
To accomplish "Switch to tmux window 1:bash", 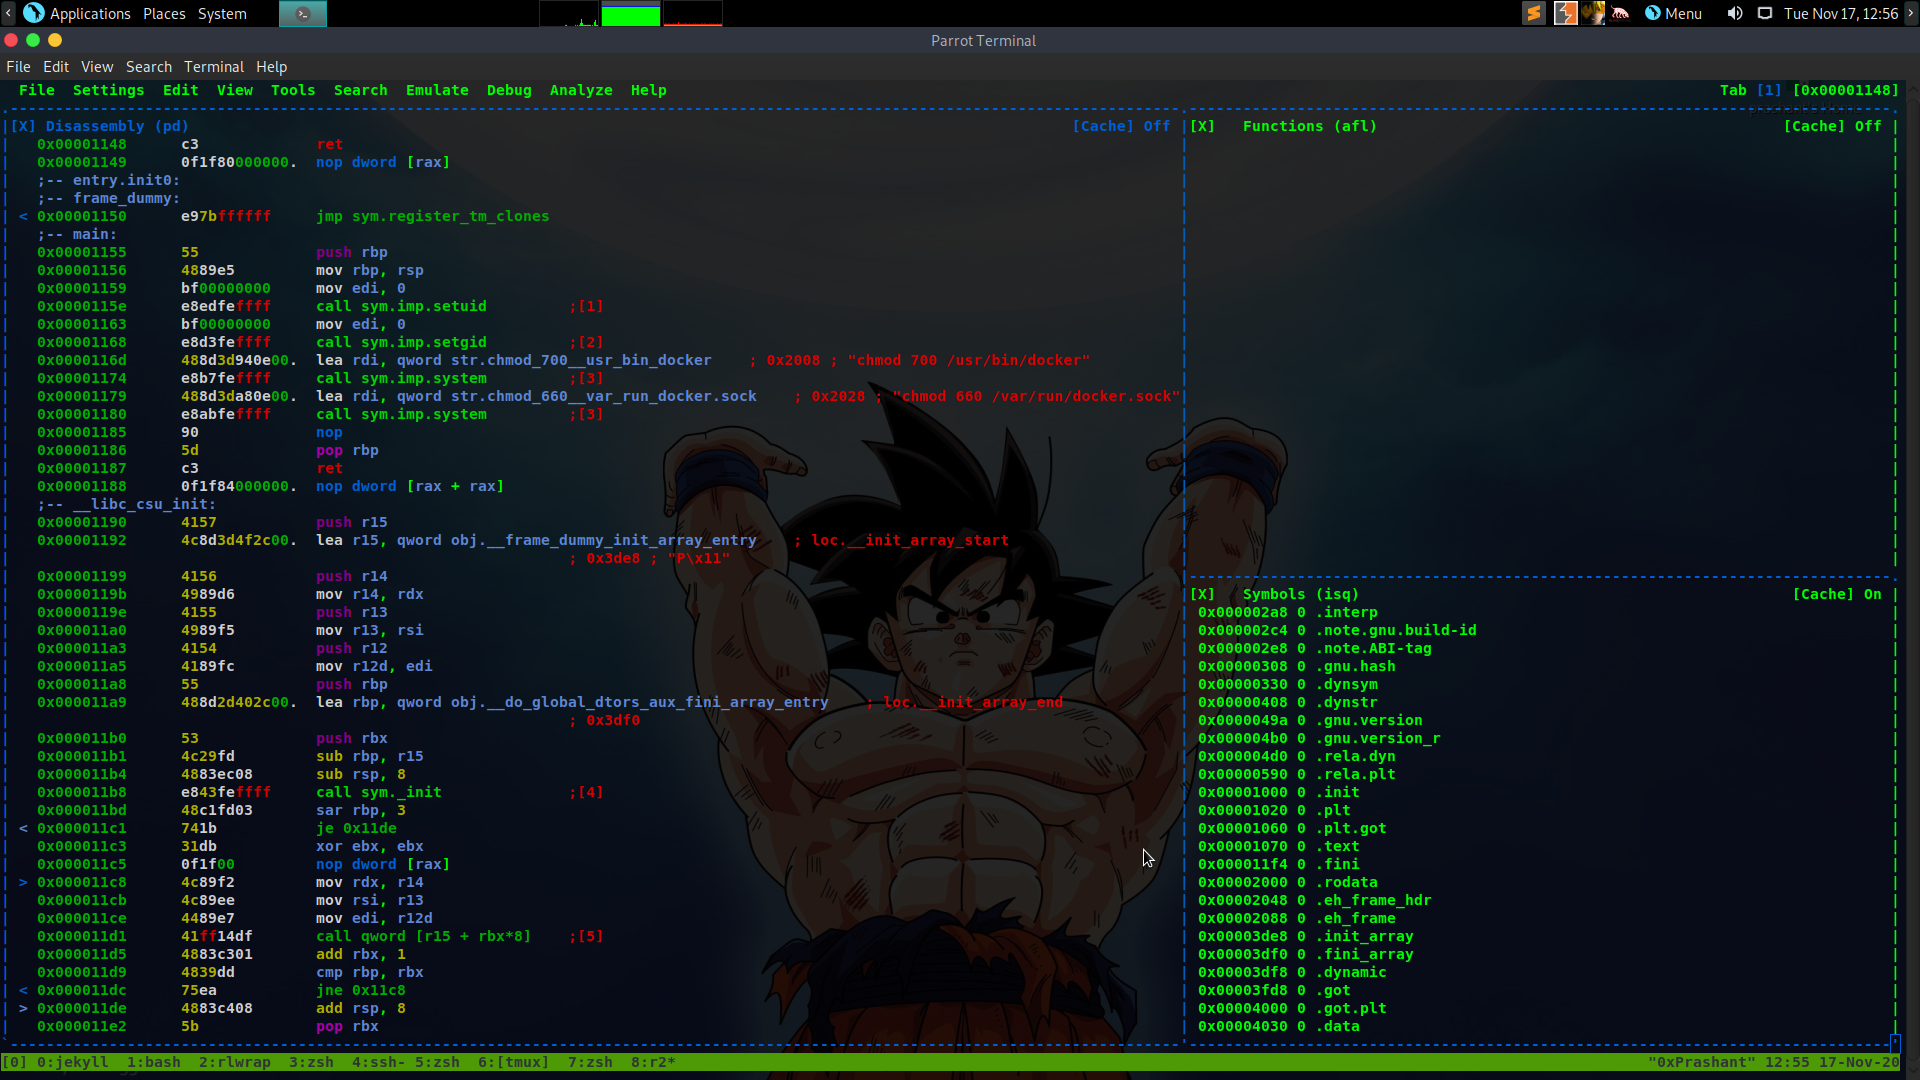I will coord(153,1062).
